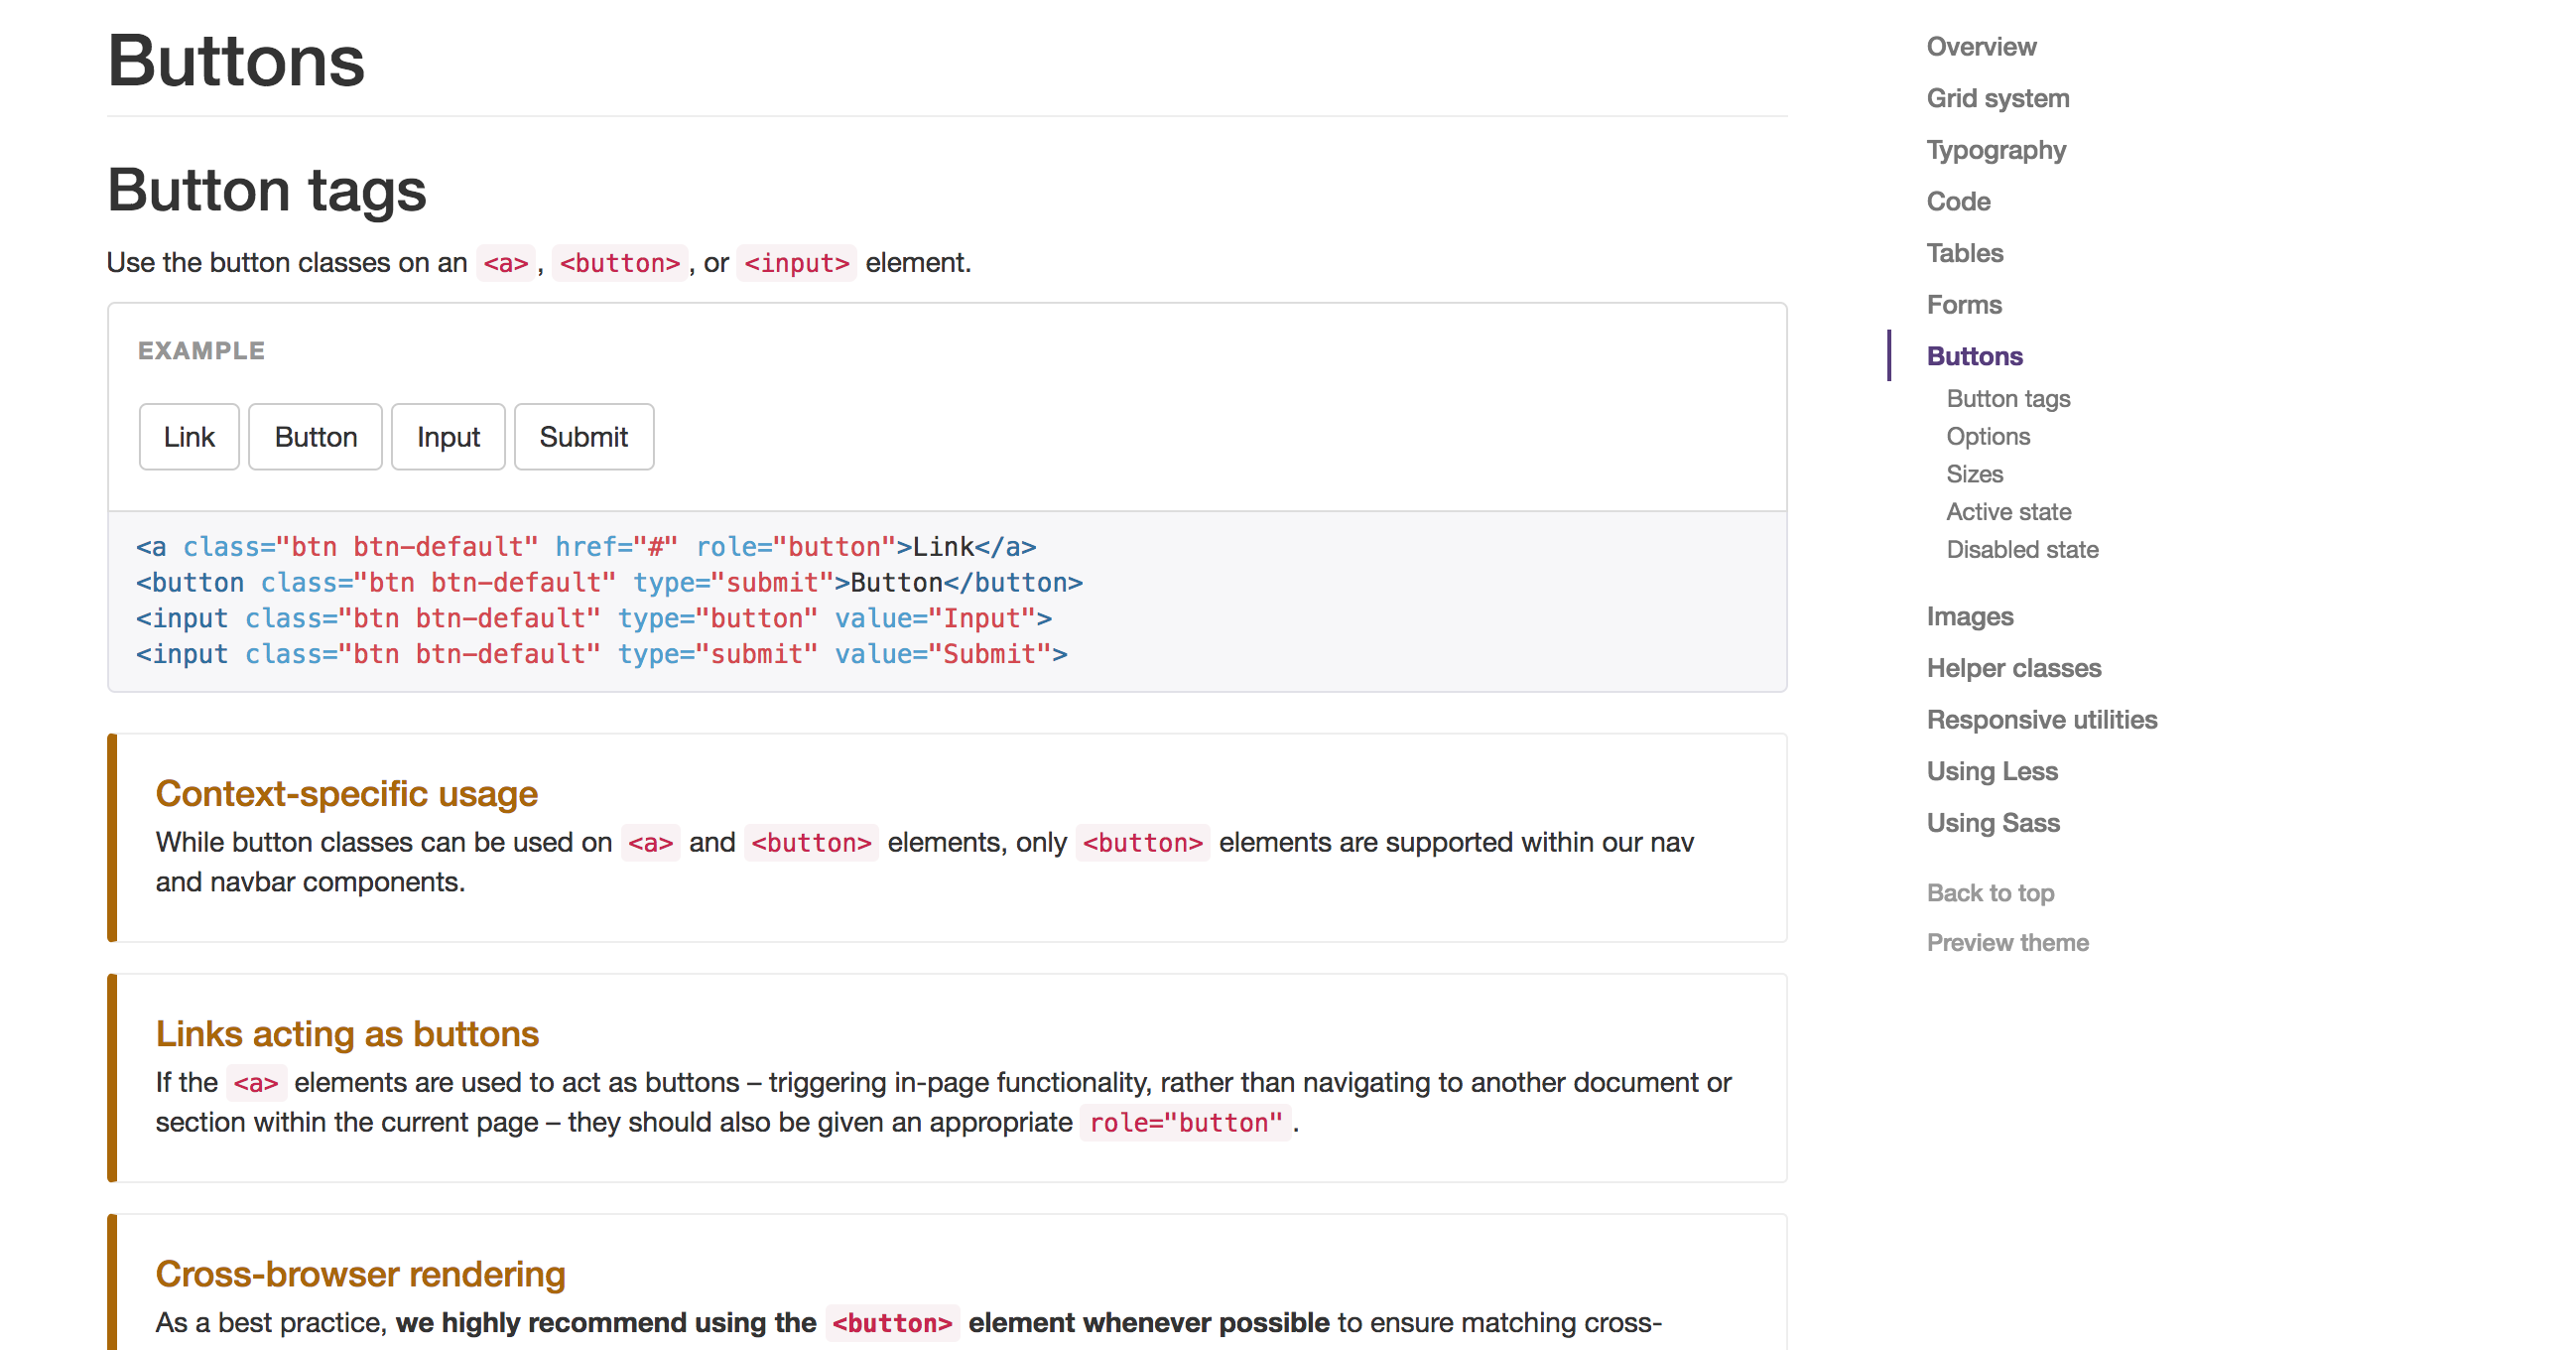
Task: Click the input type="submit" code line
Action: pyautogui.click(x=602, y=655)
